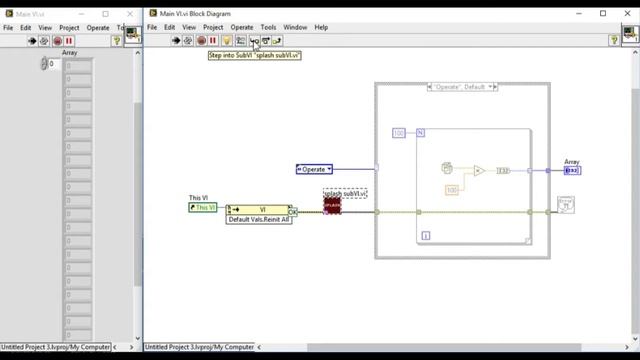Select the random number dice node
The width and height of the screenshot is (640, 360).
point(447,168)
